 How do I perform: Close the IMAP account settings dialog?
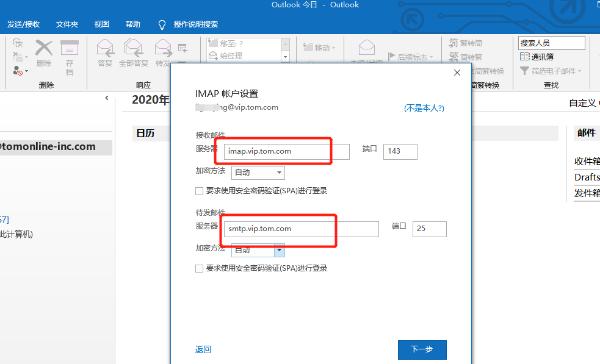(457, 73)
